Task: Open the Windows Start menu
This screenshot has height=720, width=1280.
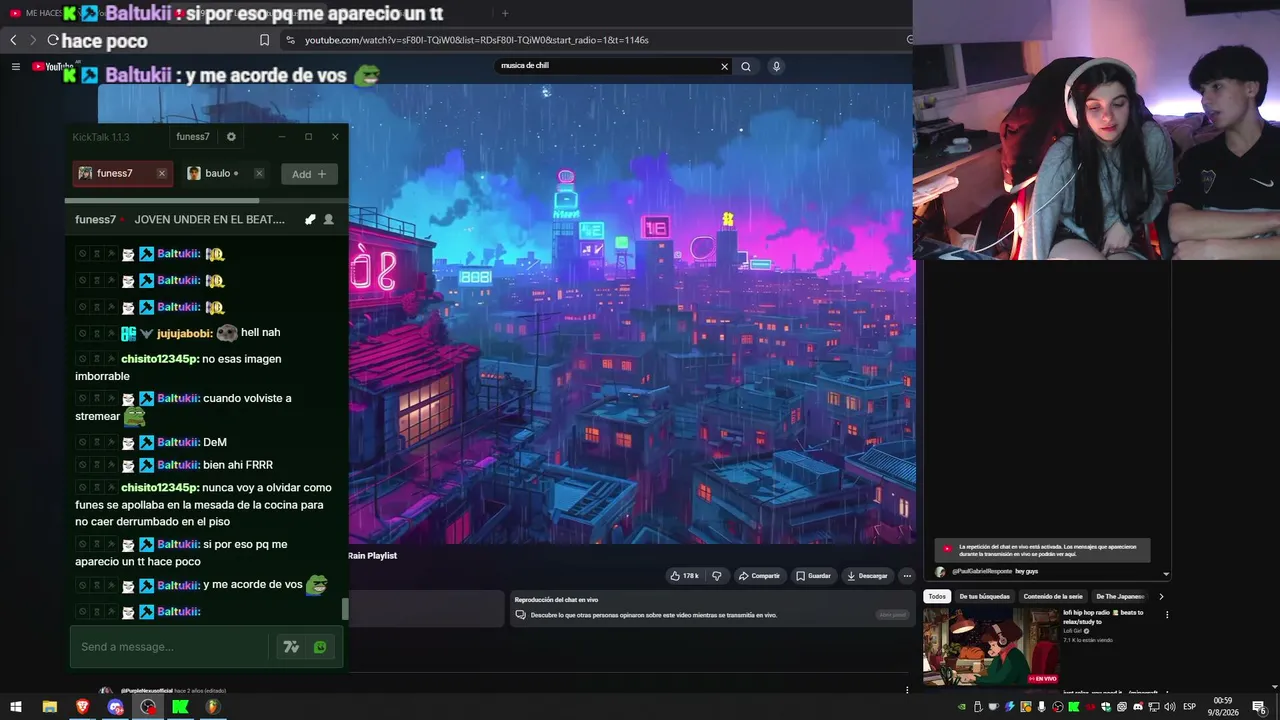Action: tap(16, 707)
